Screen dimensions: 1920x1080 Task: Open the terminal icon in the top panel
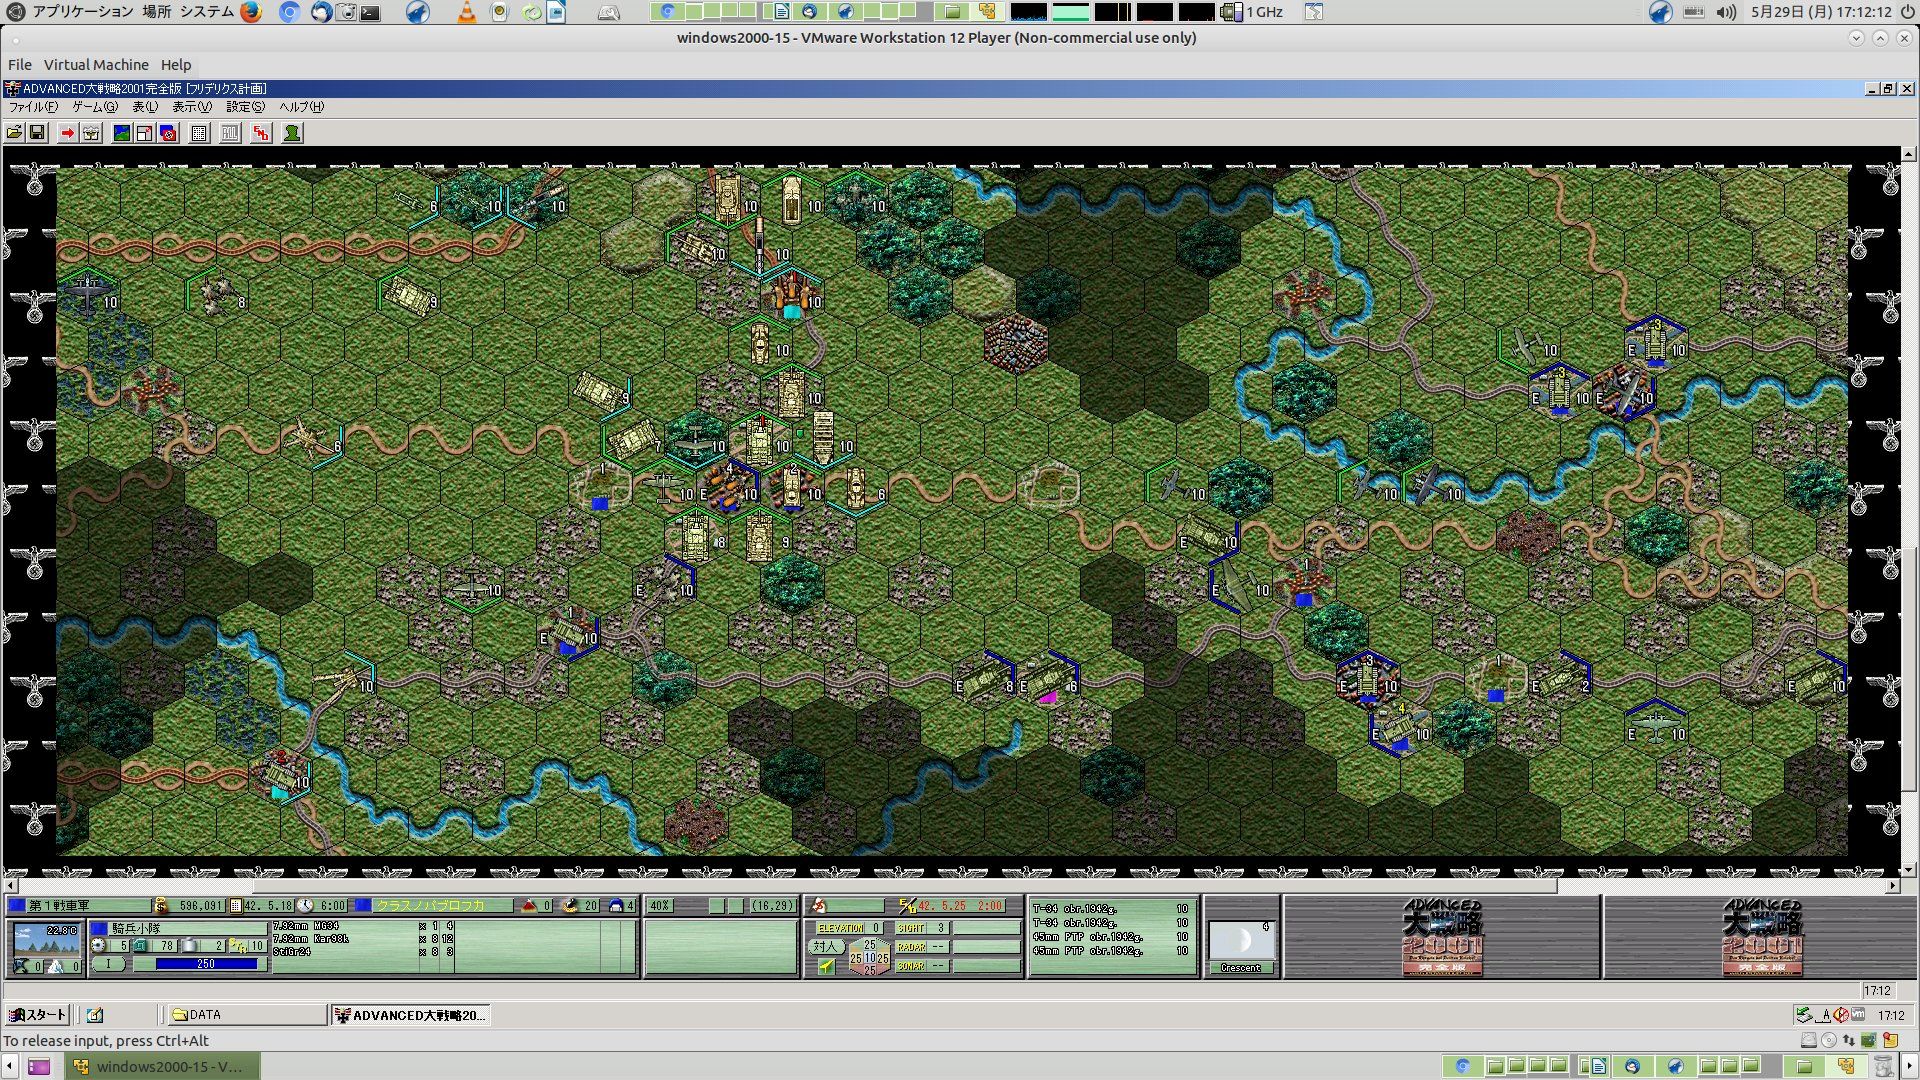(371, 12)
